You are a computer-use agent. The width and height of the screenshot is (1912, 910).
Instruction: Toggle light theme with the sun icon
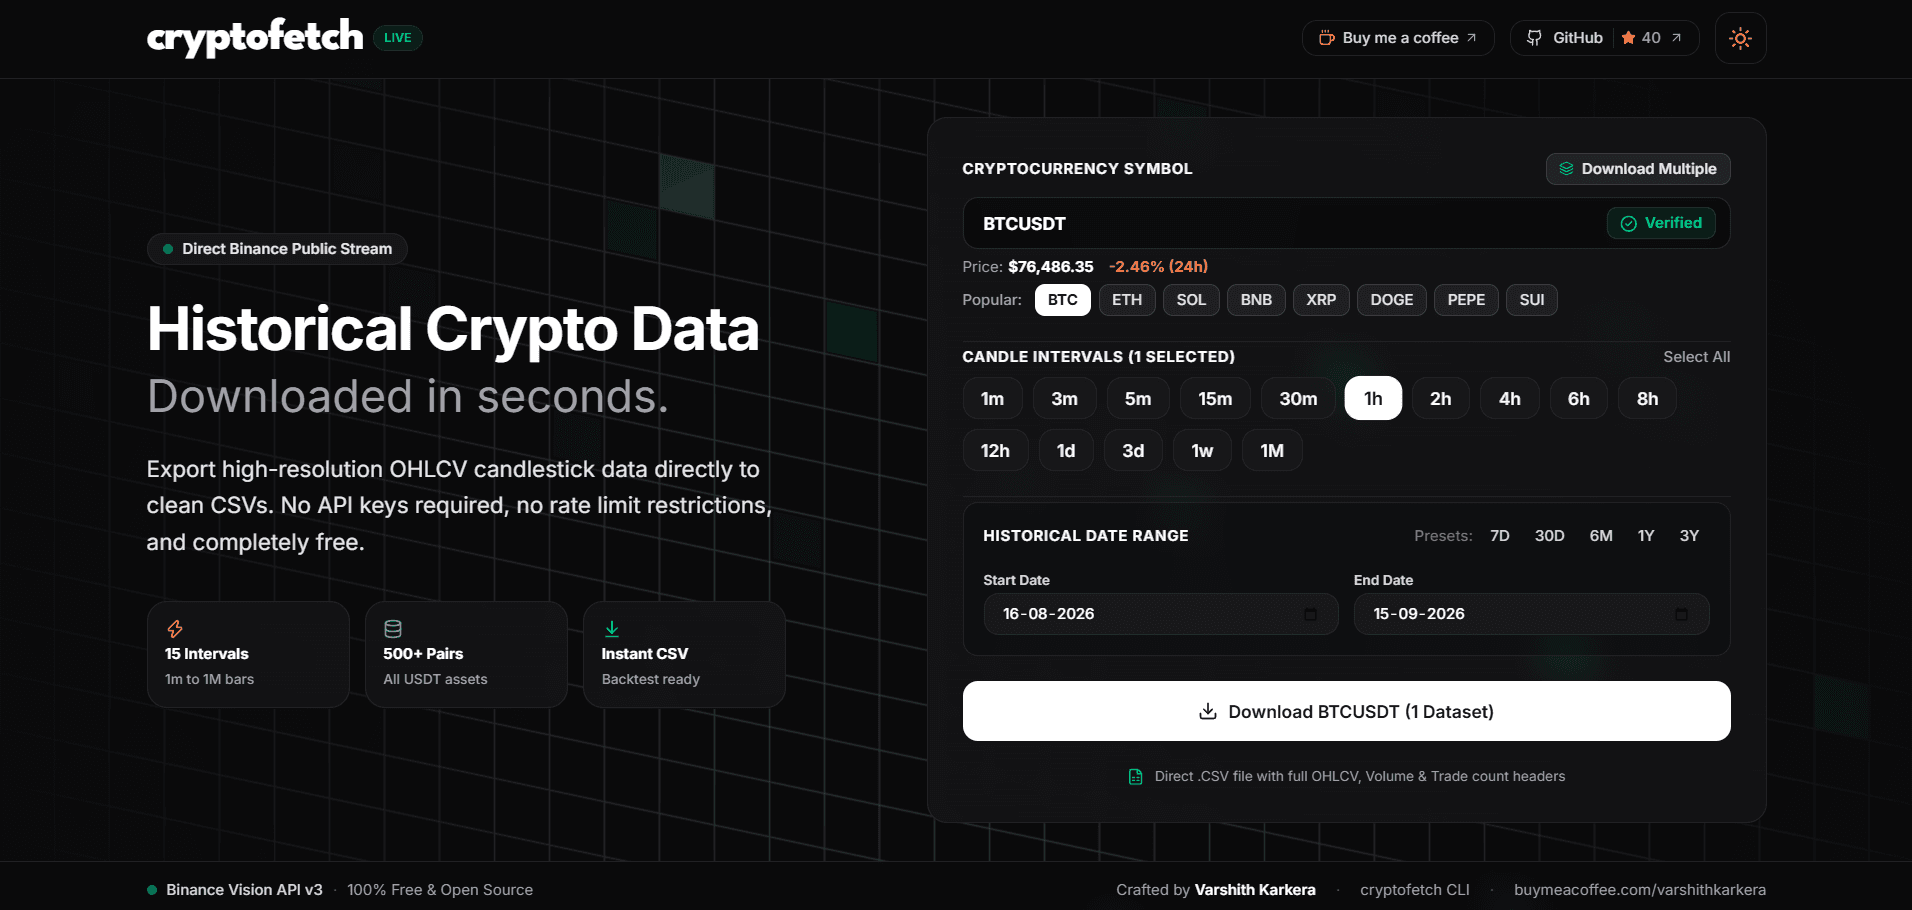tap(1740, 38)
